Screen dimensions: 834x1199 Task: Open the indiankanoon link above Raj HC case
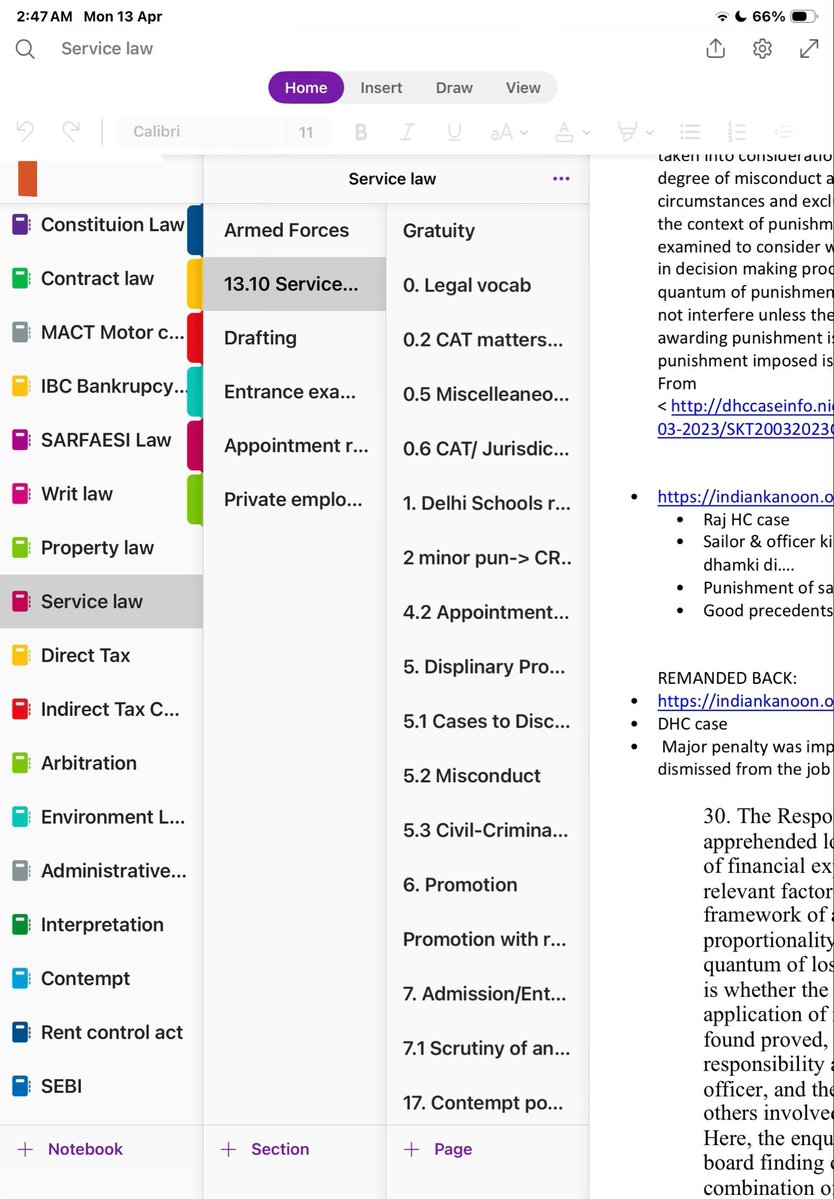tap(745, 497)
